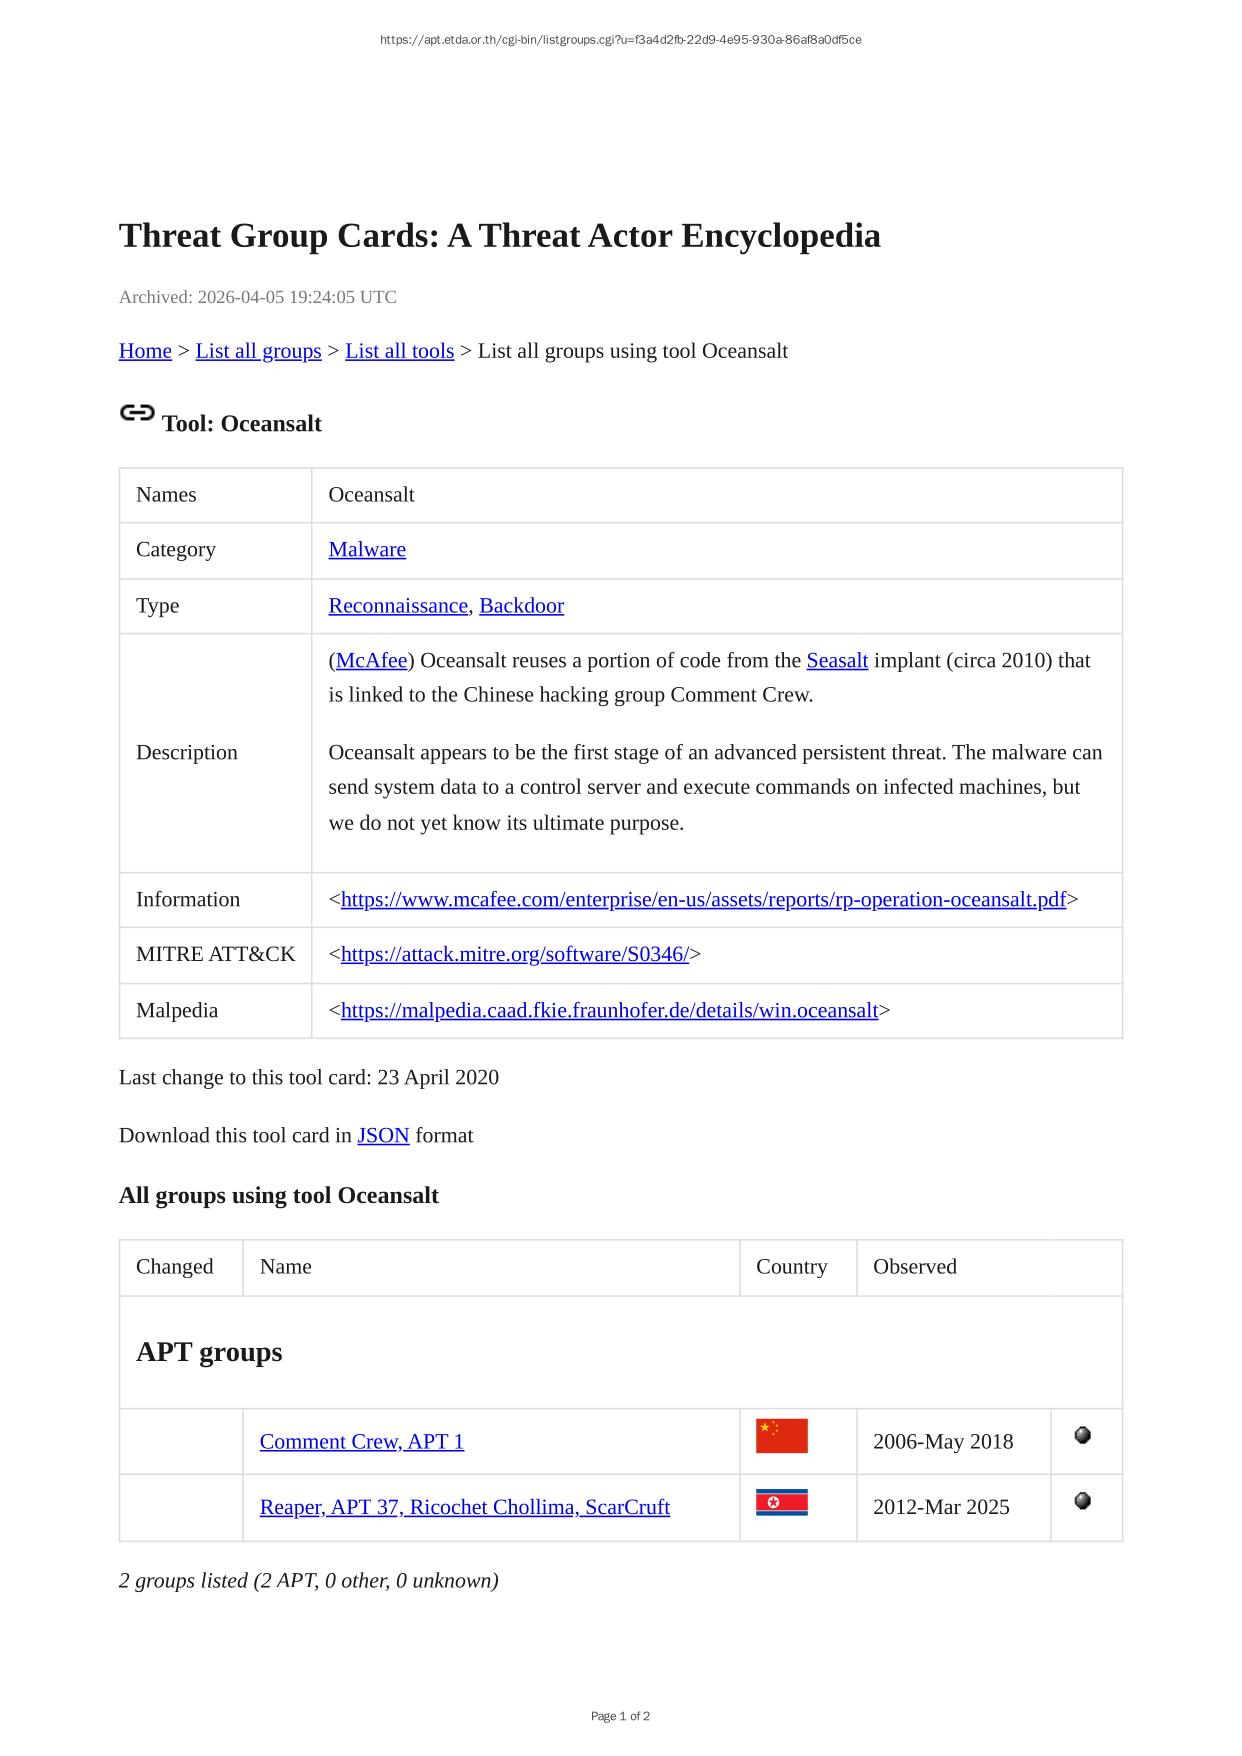The image size is (1242, 1756).
Task: Open the McAfee Operation Oceansalt PDF link
Action: click(x=703, y=900)
